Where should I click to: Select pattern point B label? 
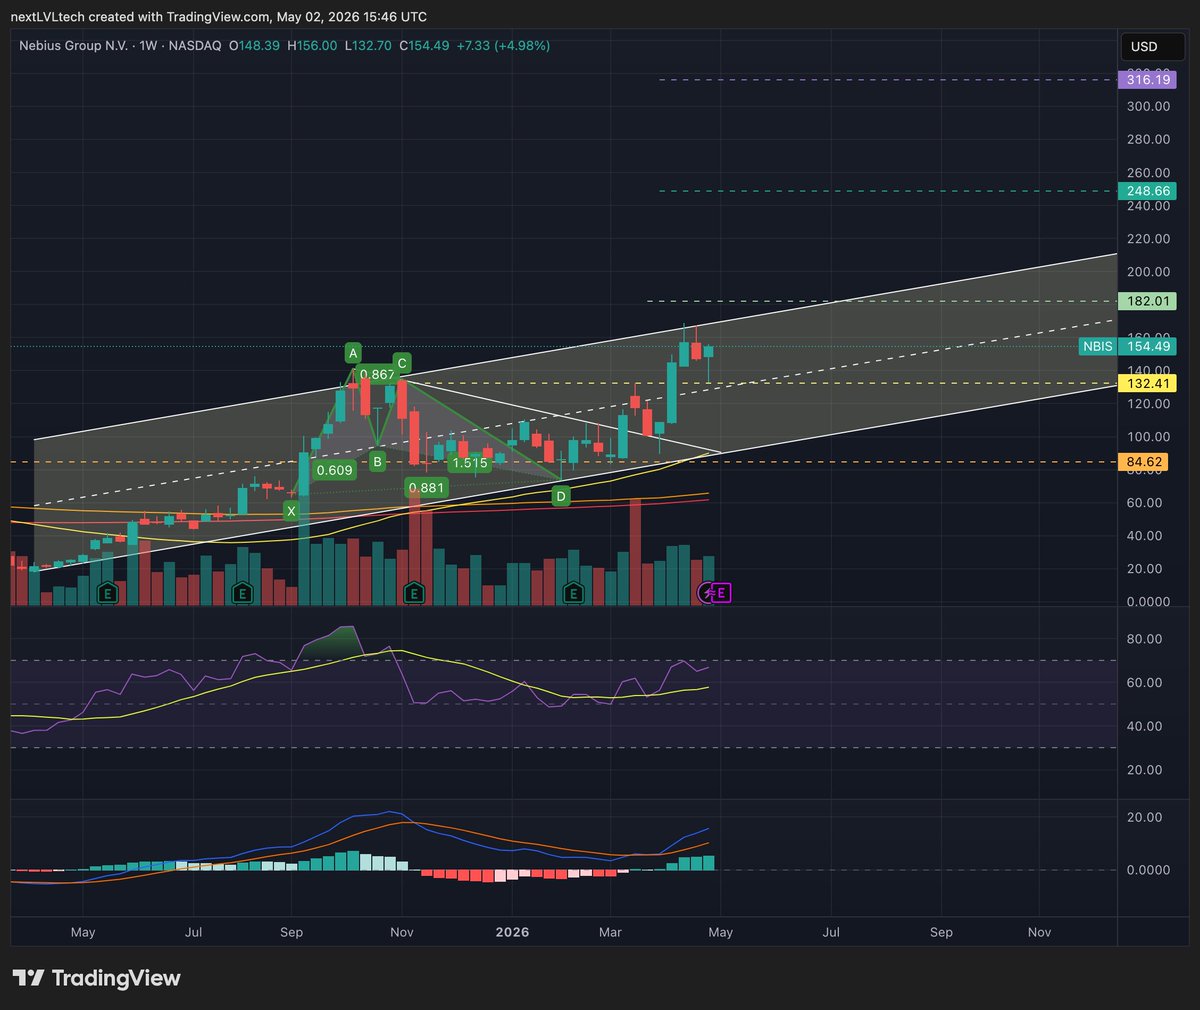pos(377,461)
